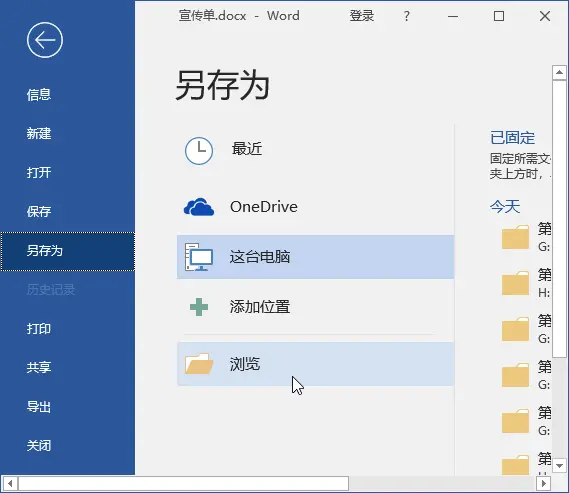
Task: Click the 今天 heading
Action: pyautogui.click(x=505, y=207)
